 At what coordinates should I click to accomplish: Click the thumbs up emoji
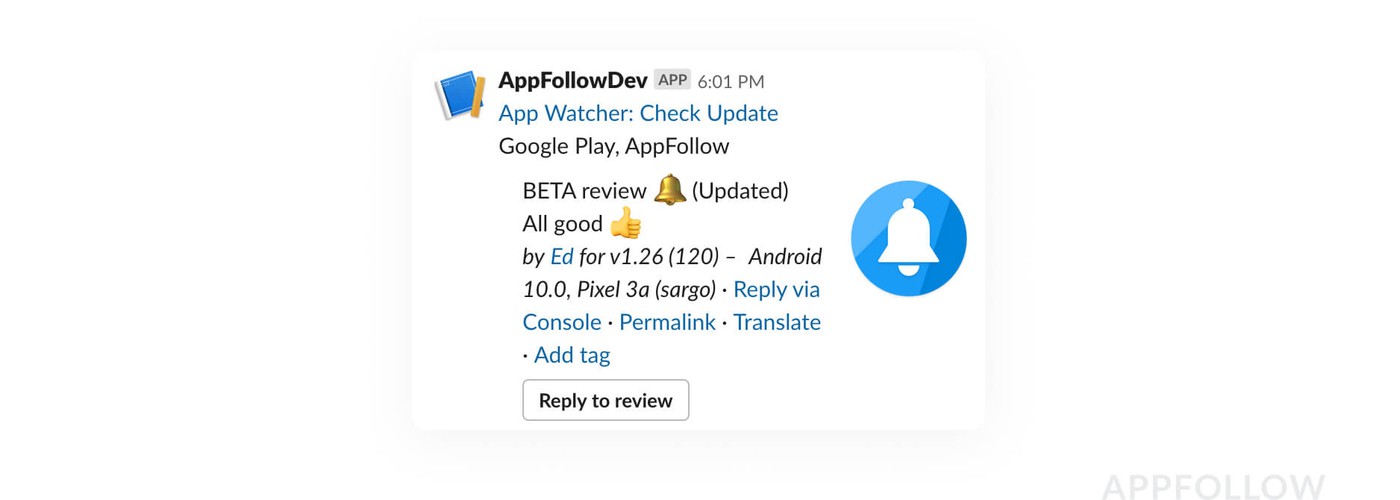[625, 223]
